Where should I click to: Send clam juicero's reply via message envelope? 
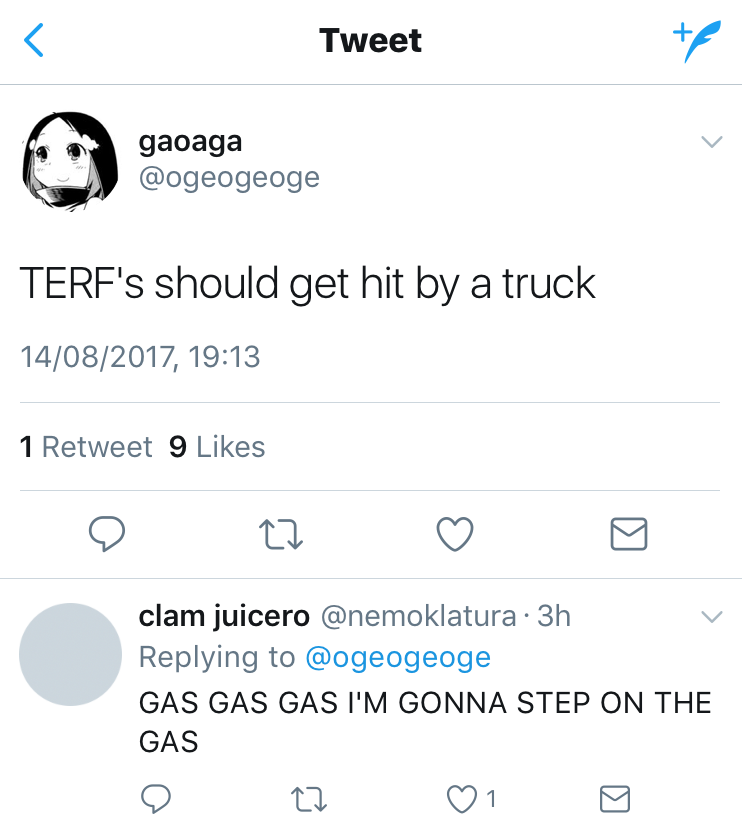click(613, 798)
